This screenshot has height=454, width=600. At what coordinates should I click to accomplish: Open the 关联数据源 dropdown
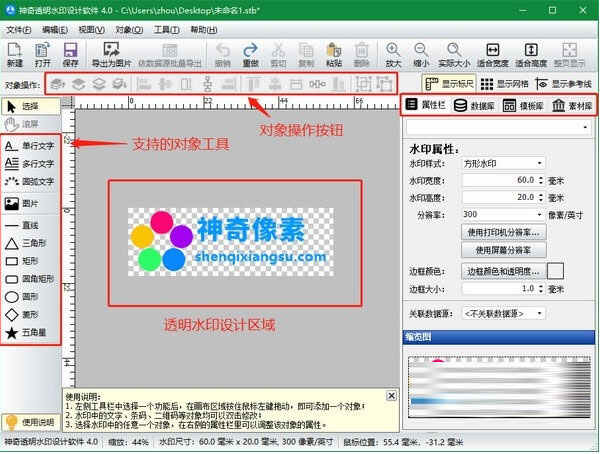point(502,314)
